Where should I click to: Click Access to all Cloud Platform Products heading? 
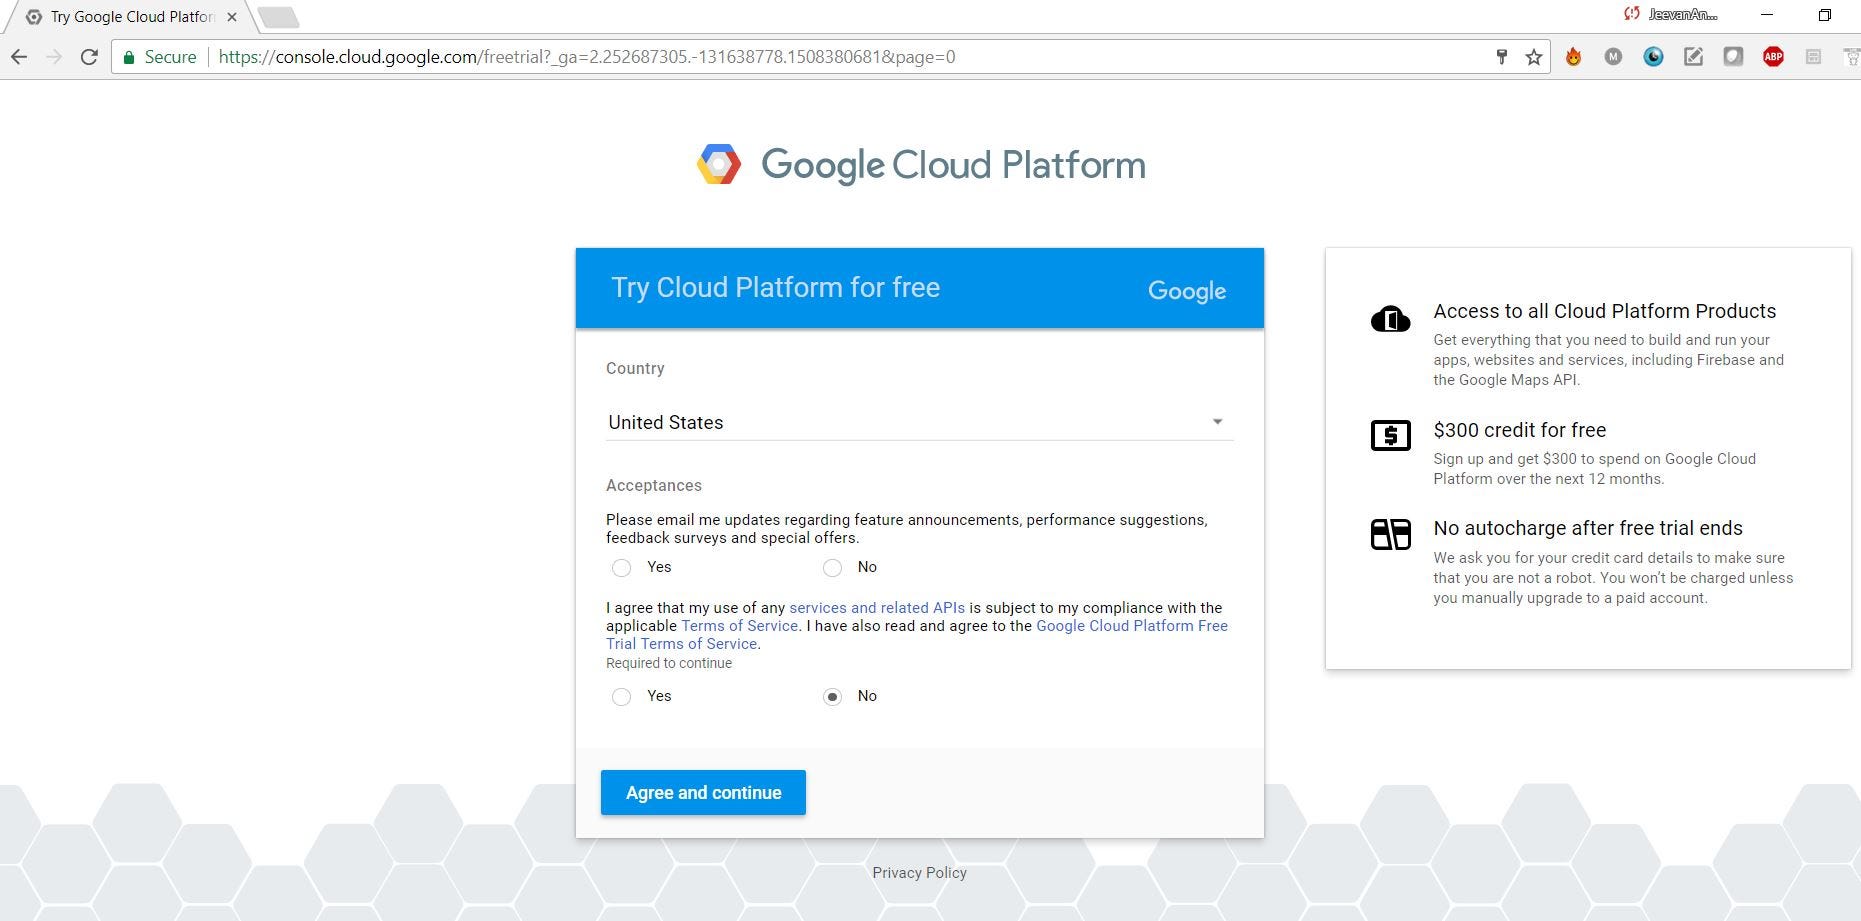(1605, 311)
